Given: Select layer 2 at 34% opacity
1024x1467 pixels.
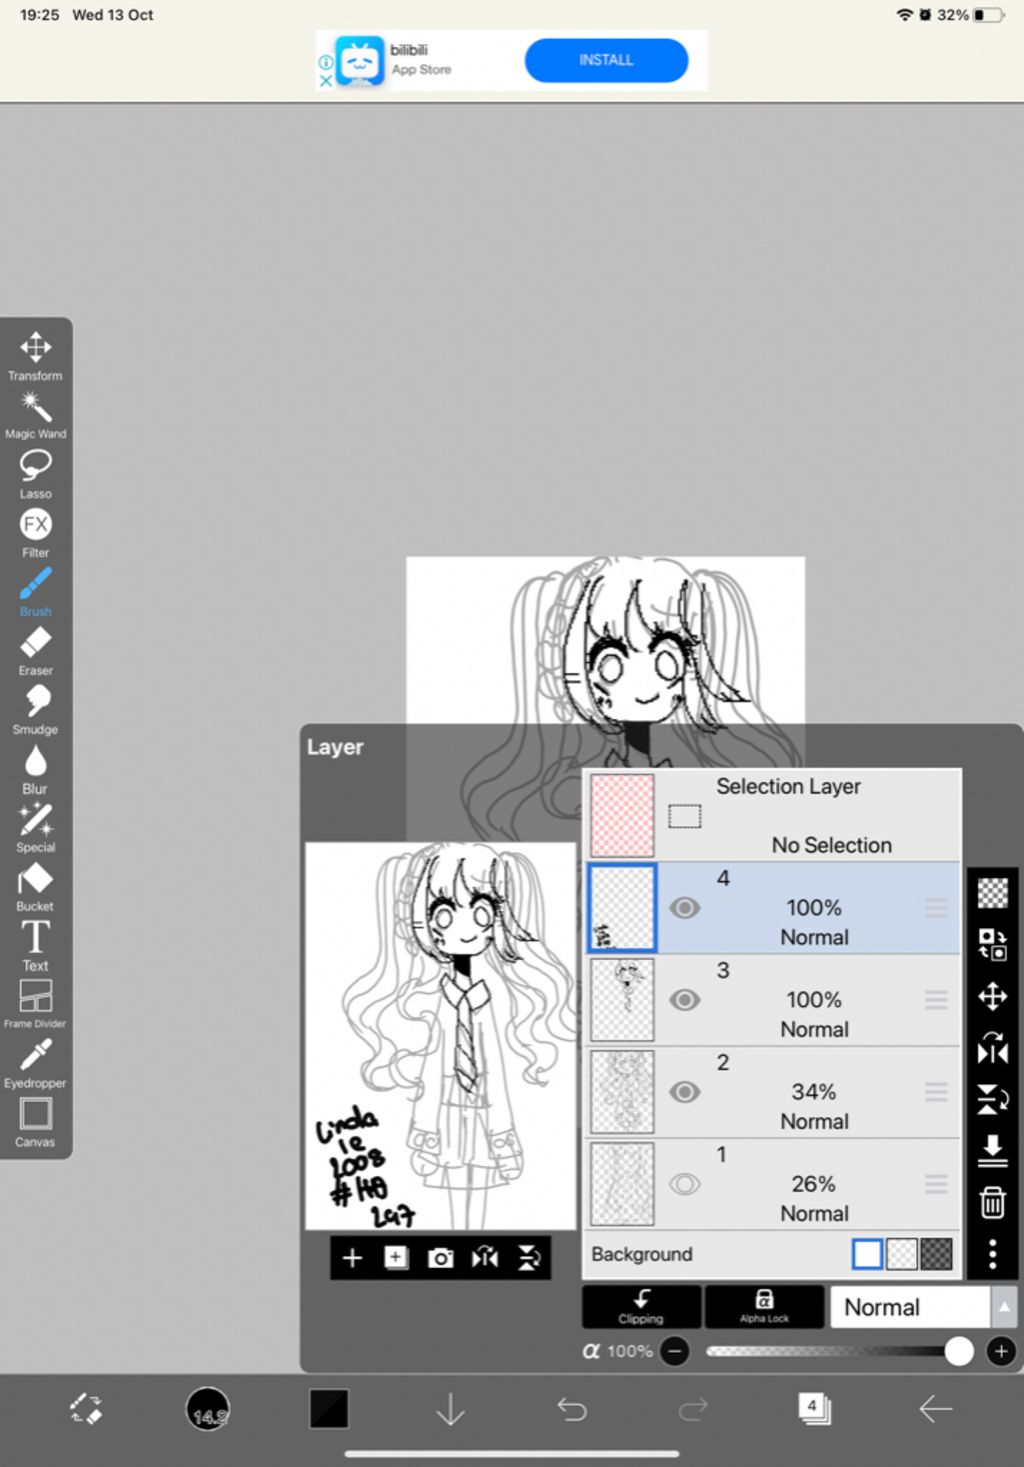Looking at the screenshot, I should click(772, 1092).
